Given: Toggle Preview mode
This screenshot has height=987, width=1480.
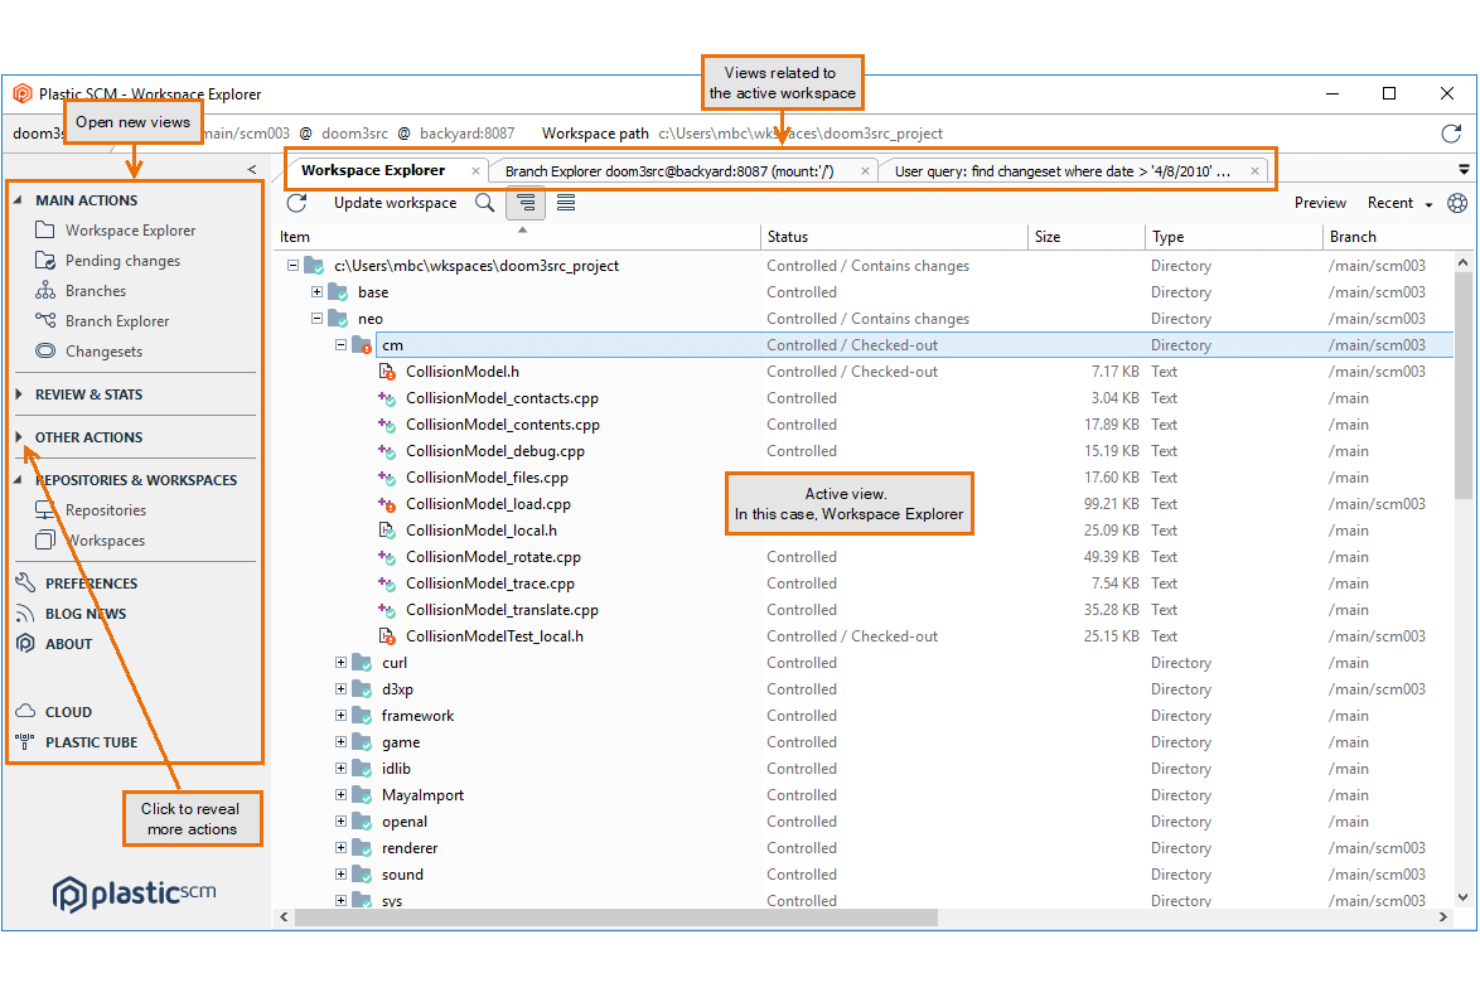Looking at the screenshot, I should point(1319,202).
